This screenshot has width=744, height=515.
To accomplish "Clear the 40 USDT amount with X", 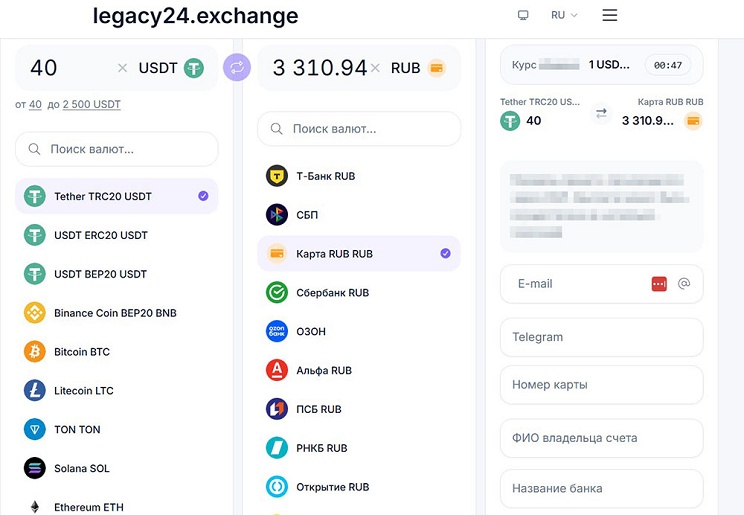I will tap(122, 68).
